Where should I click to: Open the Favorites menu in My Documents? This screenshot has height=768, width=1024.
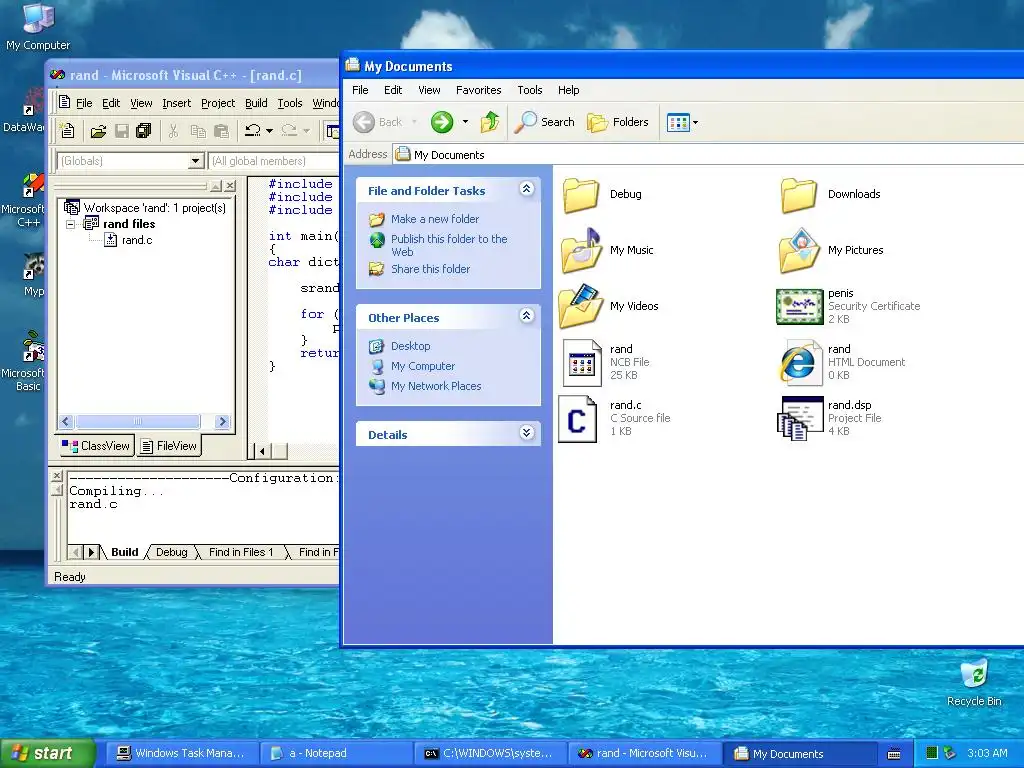tap(478, 90)
